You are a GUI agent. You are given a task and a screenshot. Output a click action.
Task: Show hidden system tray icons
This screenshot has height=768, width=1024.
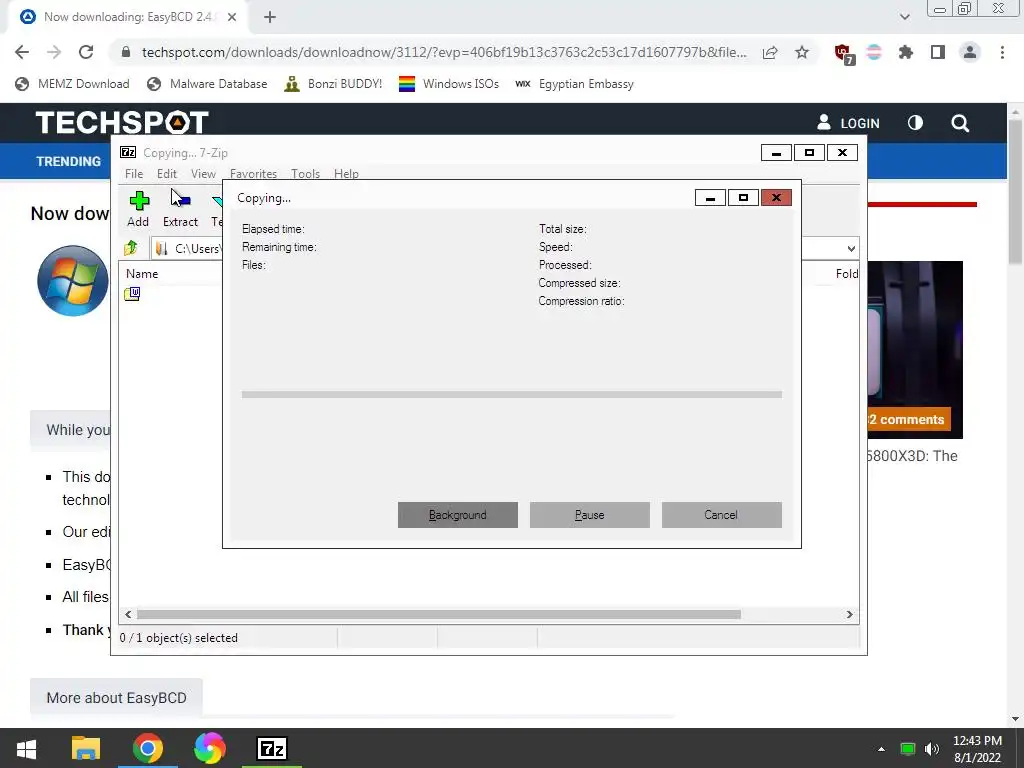[x=881, y=749]
